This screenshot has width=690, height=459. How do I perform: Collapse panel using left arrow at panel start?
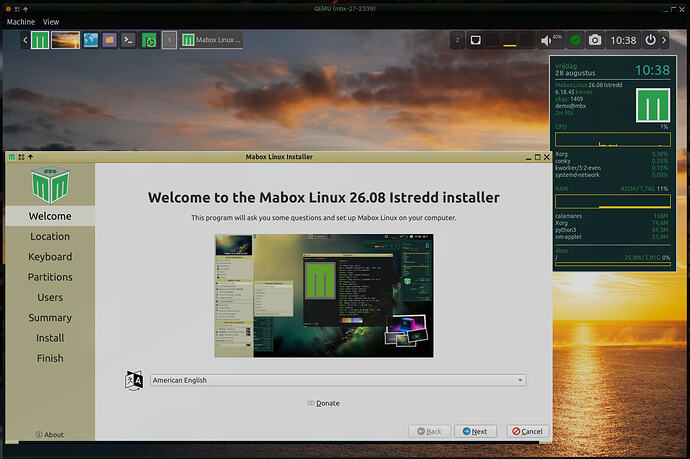[x=25, y=40]
